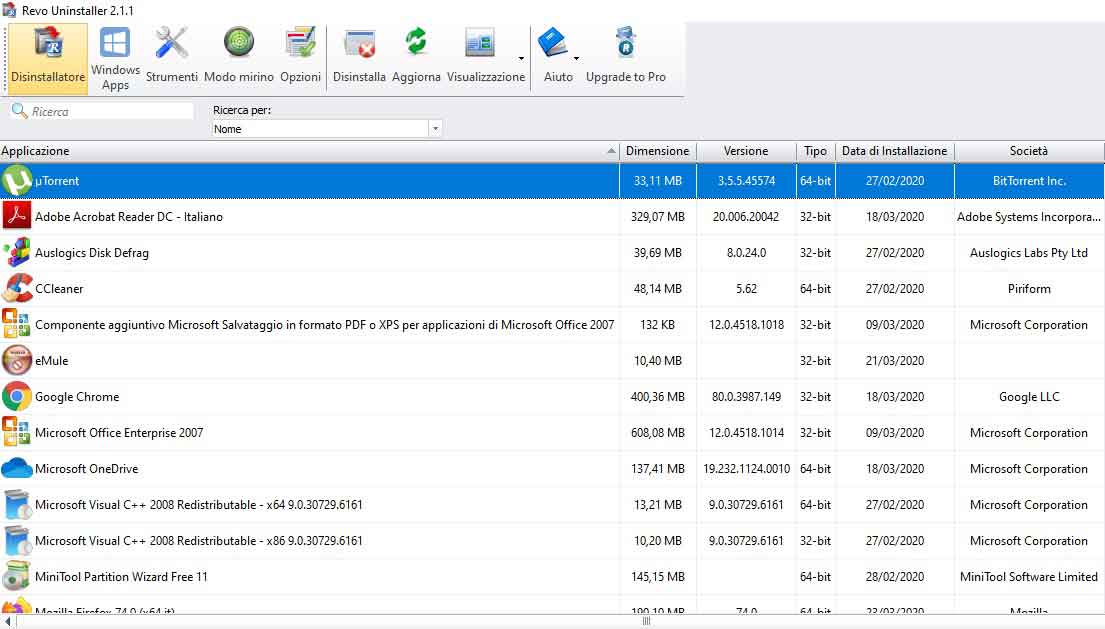Sort by the Applicazione column header
The height and width of the screenshot is (629, 1105).
[309, 151]
